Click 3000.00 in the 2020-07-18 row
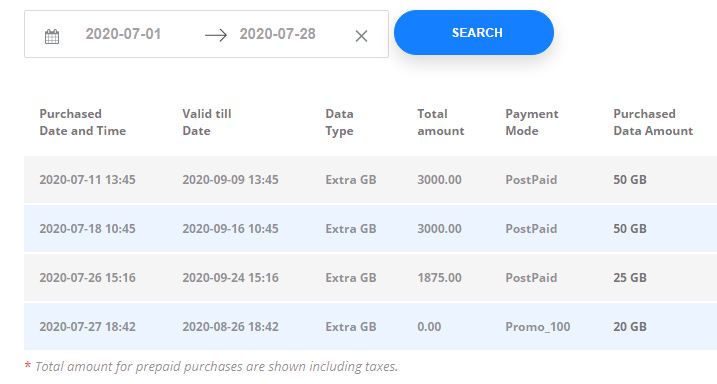Viewport: 717px width, 384px height. [x=439, y=229]
